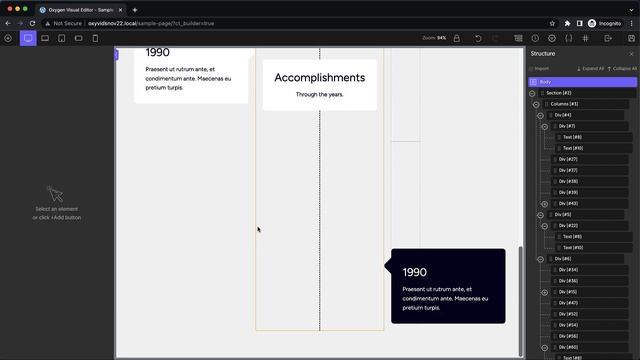Select the Columns [#3] row
Screen dimensions: 640x360
pyautogui.click(x=585, y=104)
